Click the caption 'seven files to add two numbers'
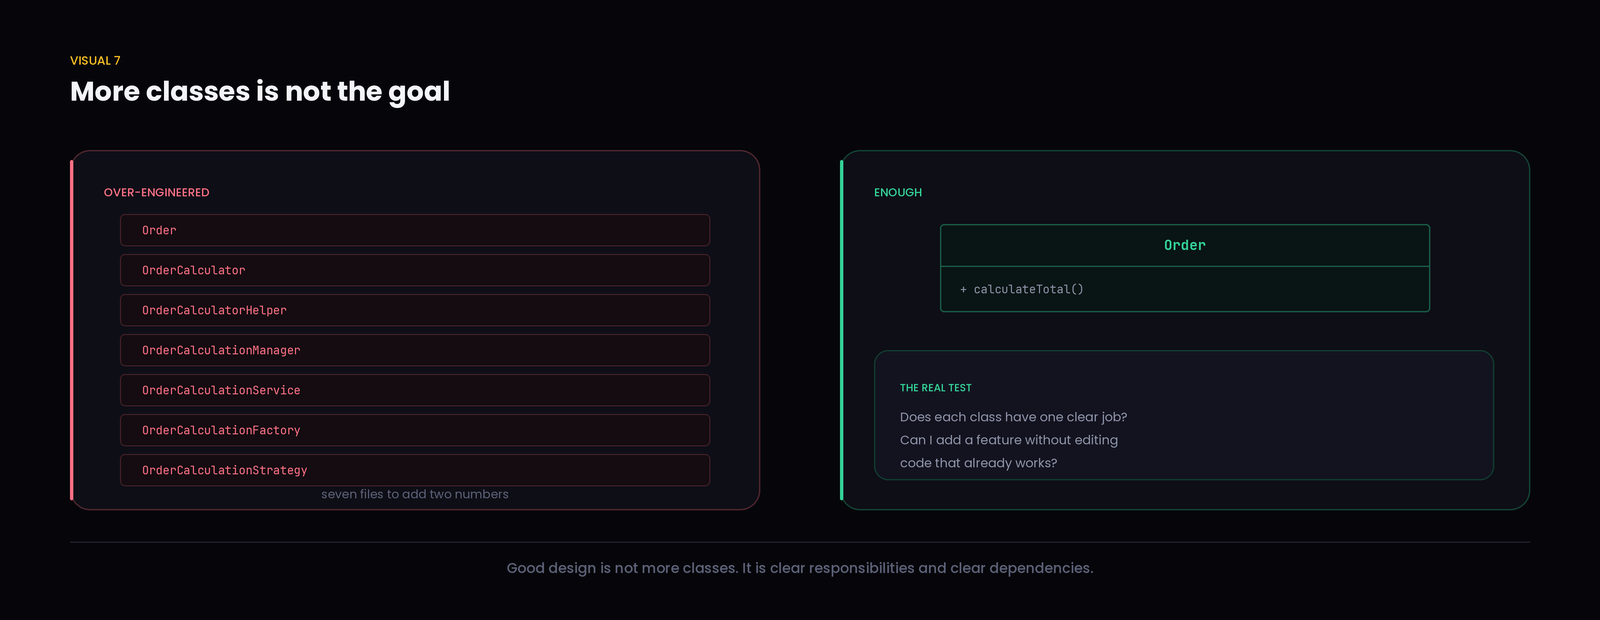 click(x=415, y=494)
